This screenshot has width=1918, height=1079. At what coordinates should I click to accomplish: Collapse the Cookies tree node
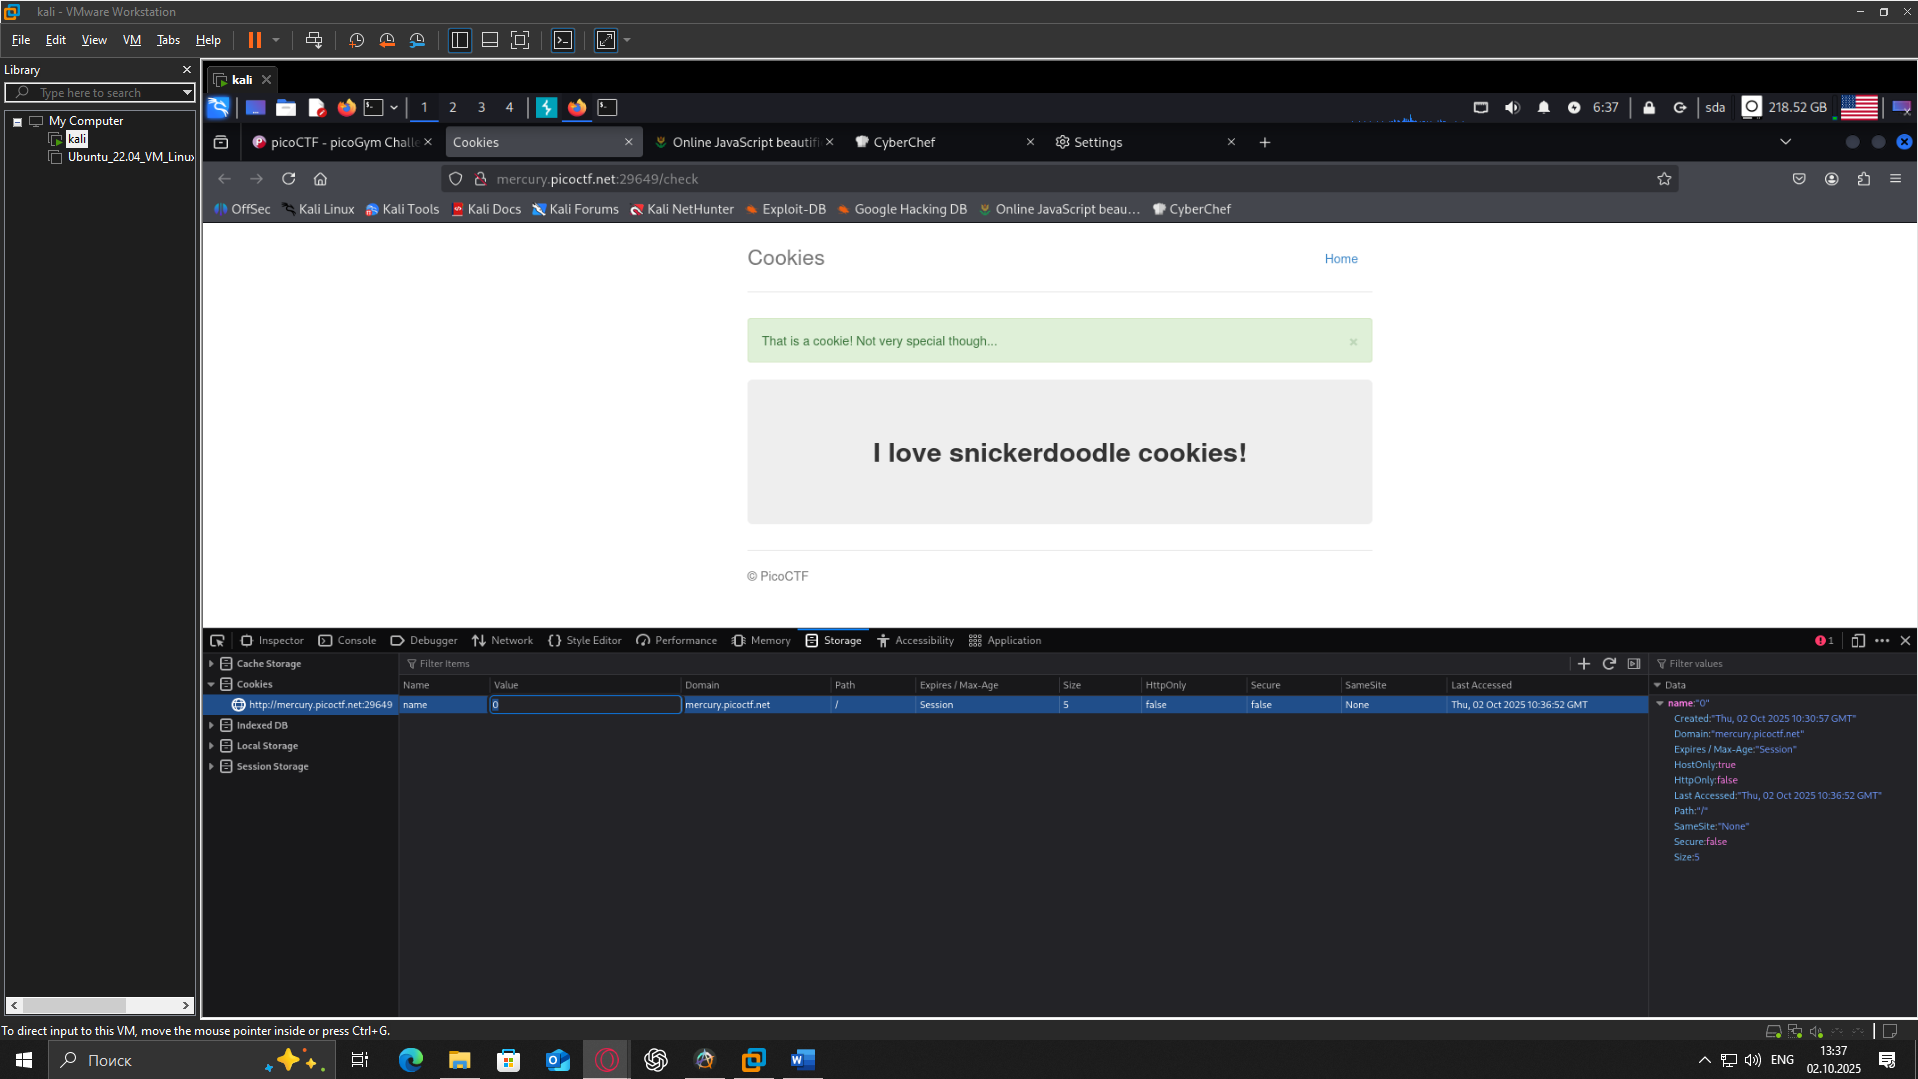point(211,685)
